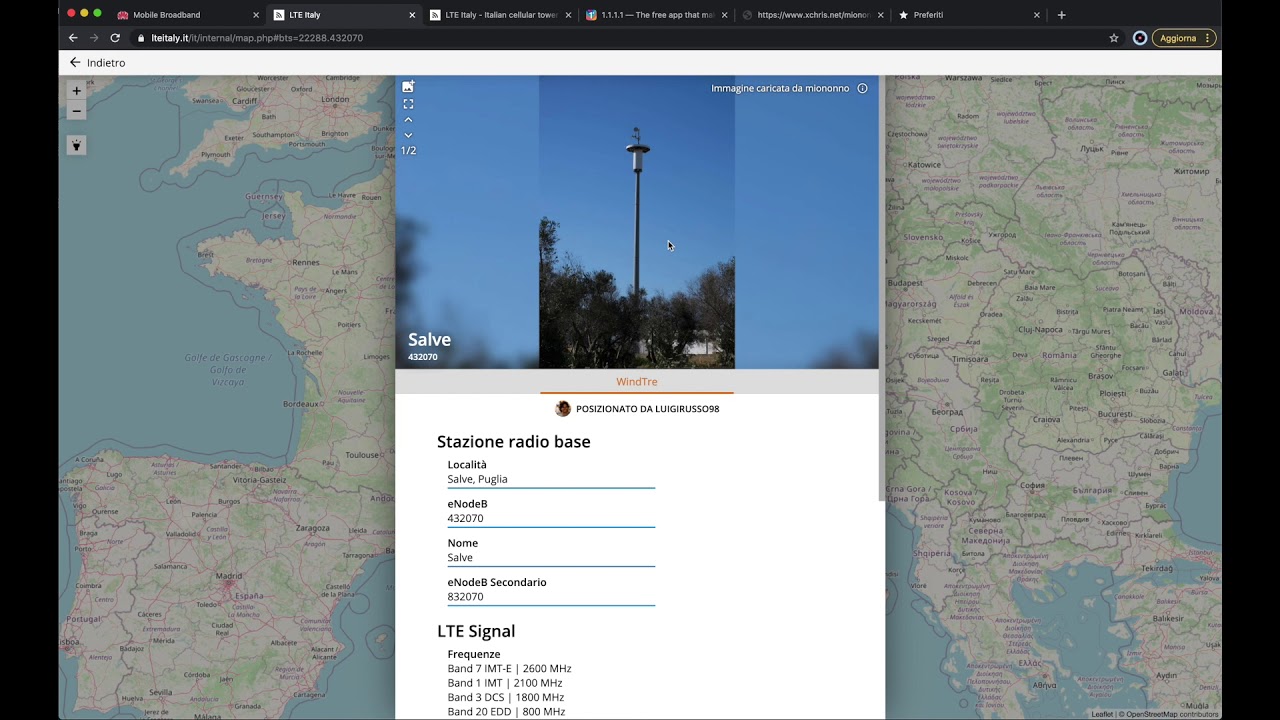Viewport: 1280px width, 720px height.
Task: Close the Mobile Broadband tab
Action: click(x=256, y=15)
